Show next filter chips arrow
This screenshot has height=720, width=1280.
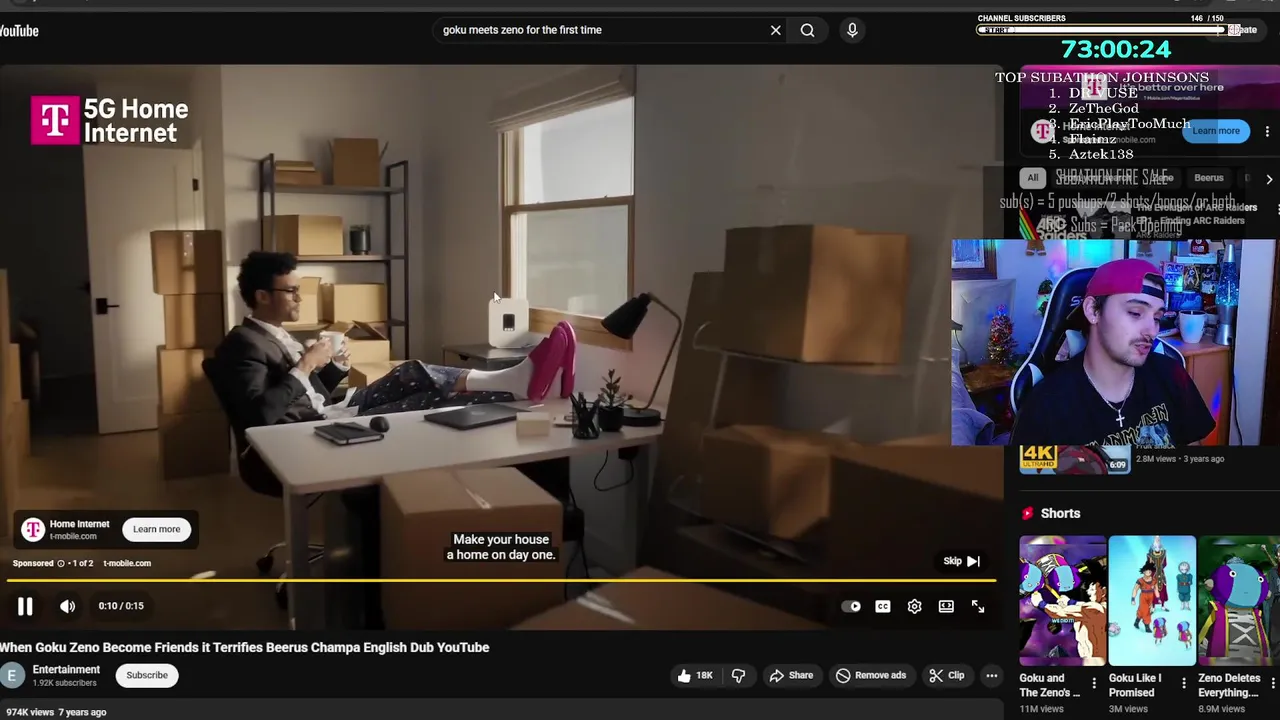coord(1268,179)
